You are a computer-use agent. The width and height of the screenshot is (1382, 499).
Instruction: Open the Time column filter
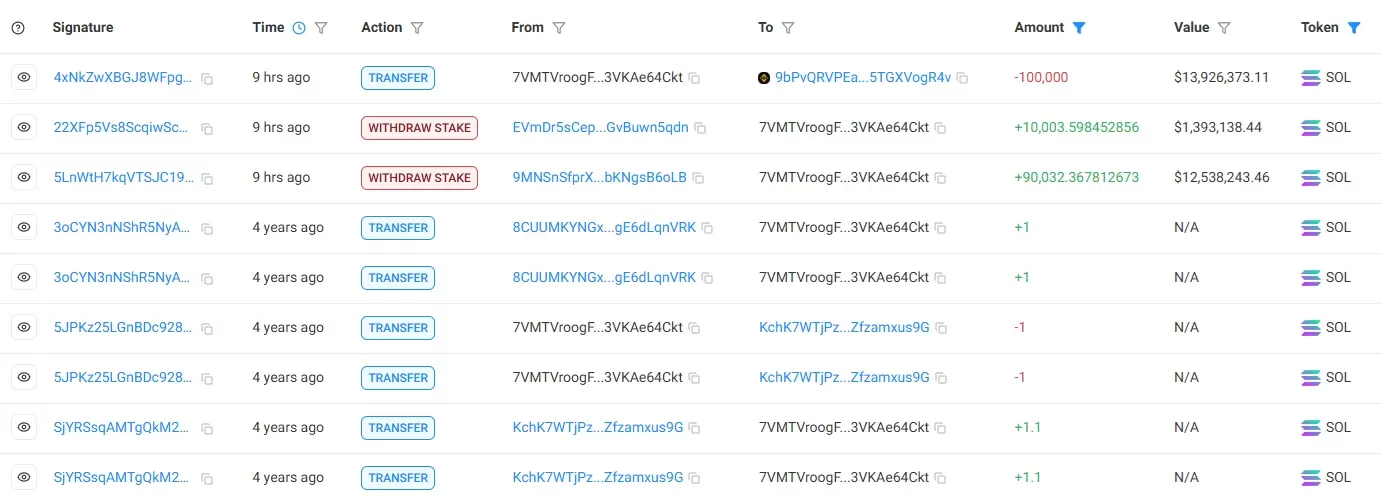pos(321,28)
